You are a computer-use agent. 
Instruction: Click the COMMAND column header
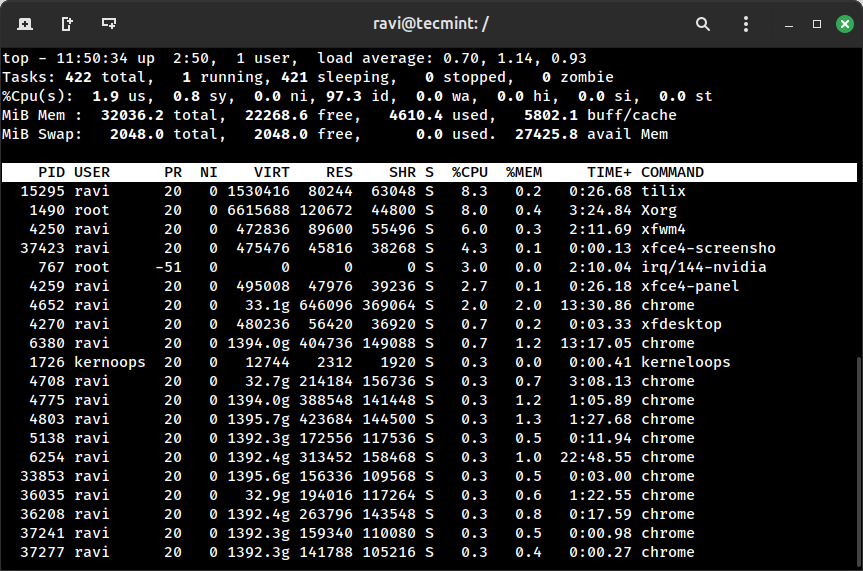(672, 172)
